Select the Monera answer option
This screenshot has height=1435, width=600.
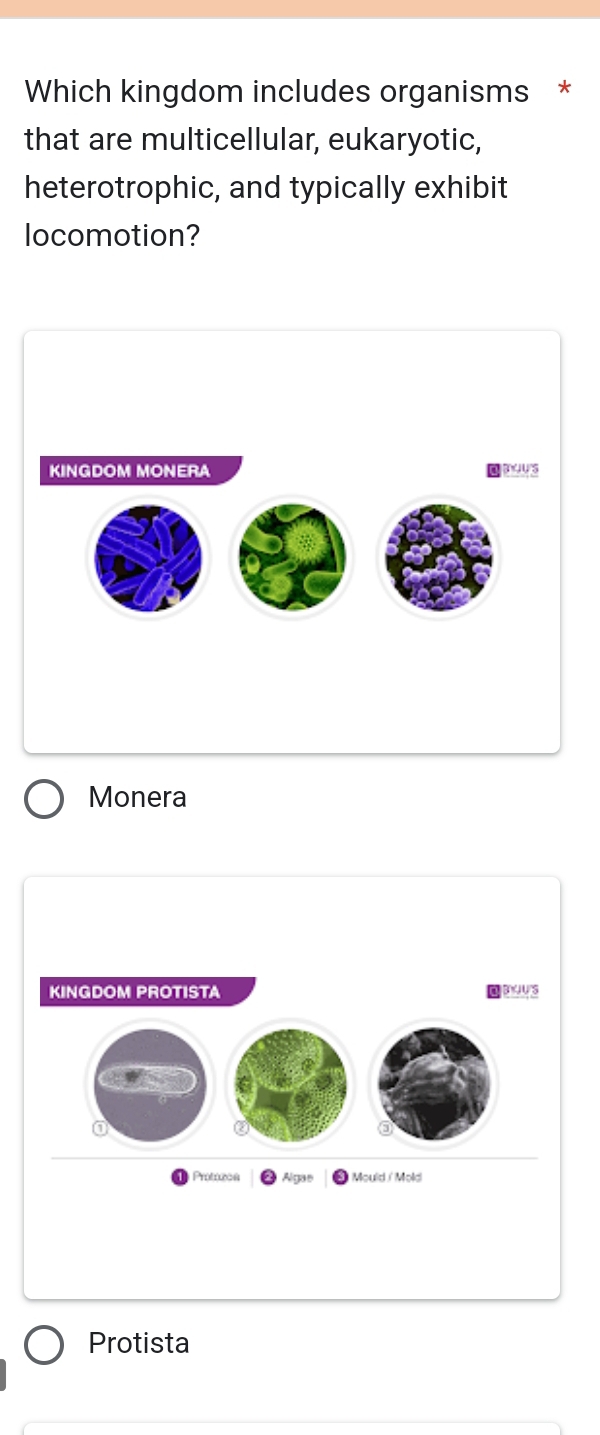click(x=44, y=798)
